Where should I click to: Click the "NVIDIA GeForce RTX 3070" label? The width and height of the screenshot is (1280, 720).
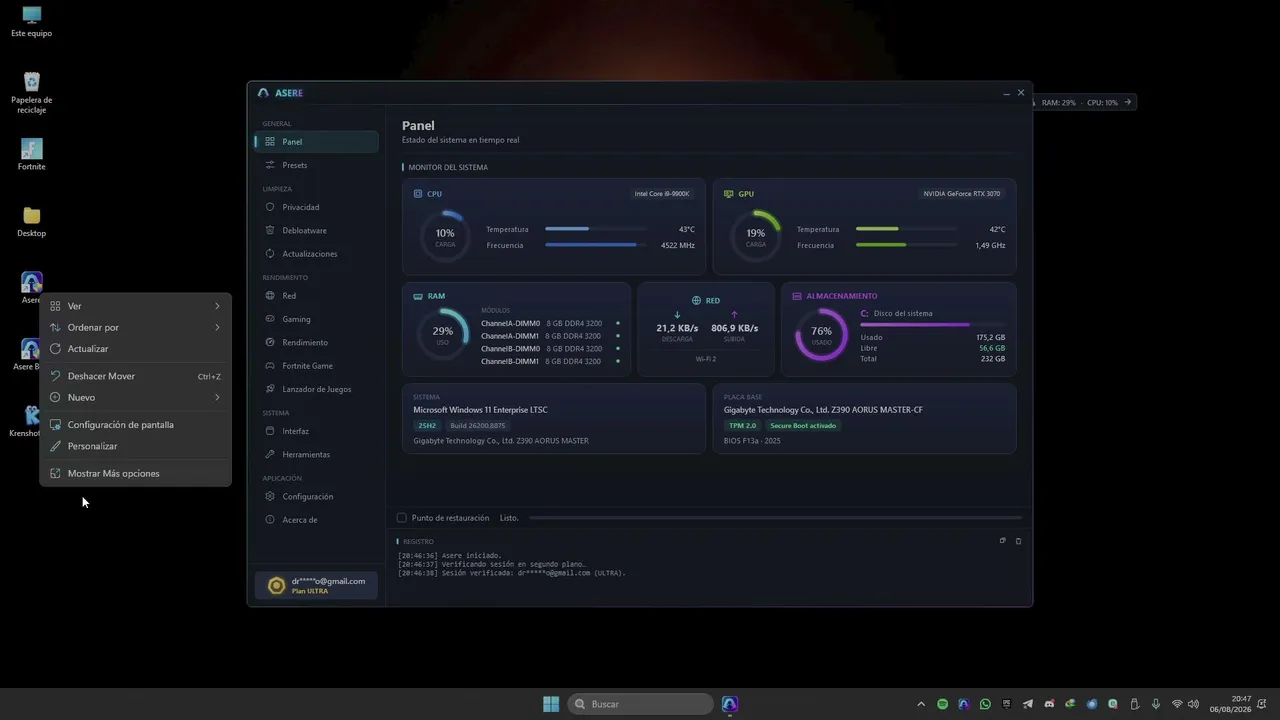coord(961,194)
